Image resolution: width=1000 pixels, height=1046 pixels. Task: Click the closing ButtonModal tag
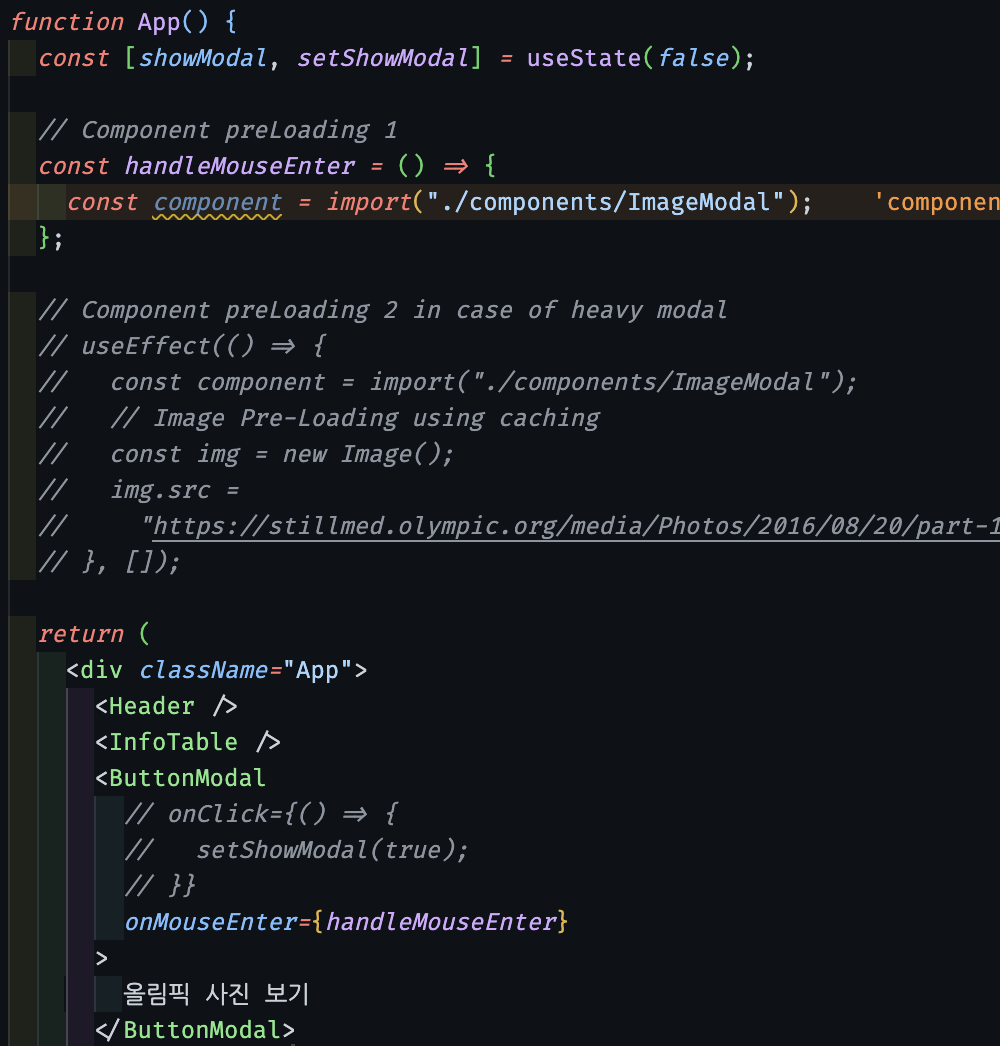(195, 1030)
